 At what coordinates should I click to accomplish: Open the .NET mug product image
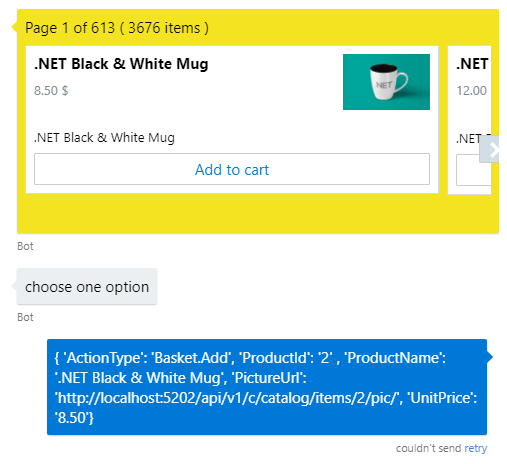click(x=386, y=82)
